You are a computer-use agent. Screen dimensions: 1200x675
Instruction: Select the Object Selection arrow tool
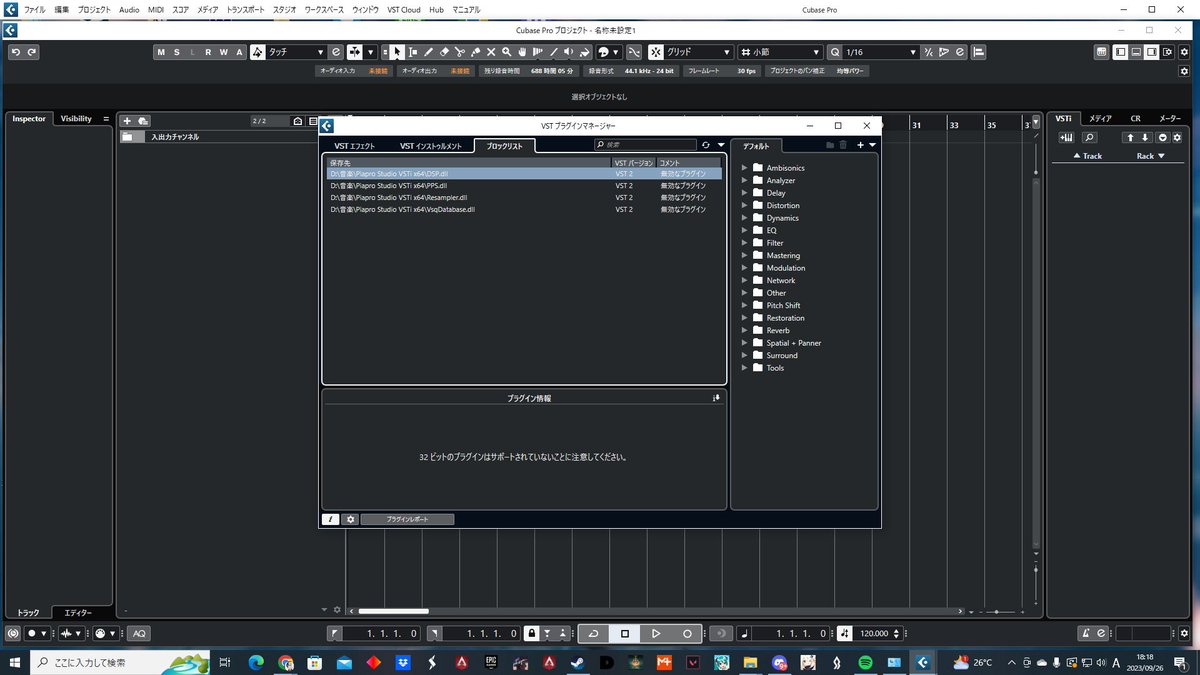[397, 52]
